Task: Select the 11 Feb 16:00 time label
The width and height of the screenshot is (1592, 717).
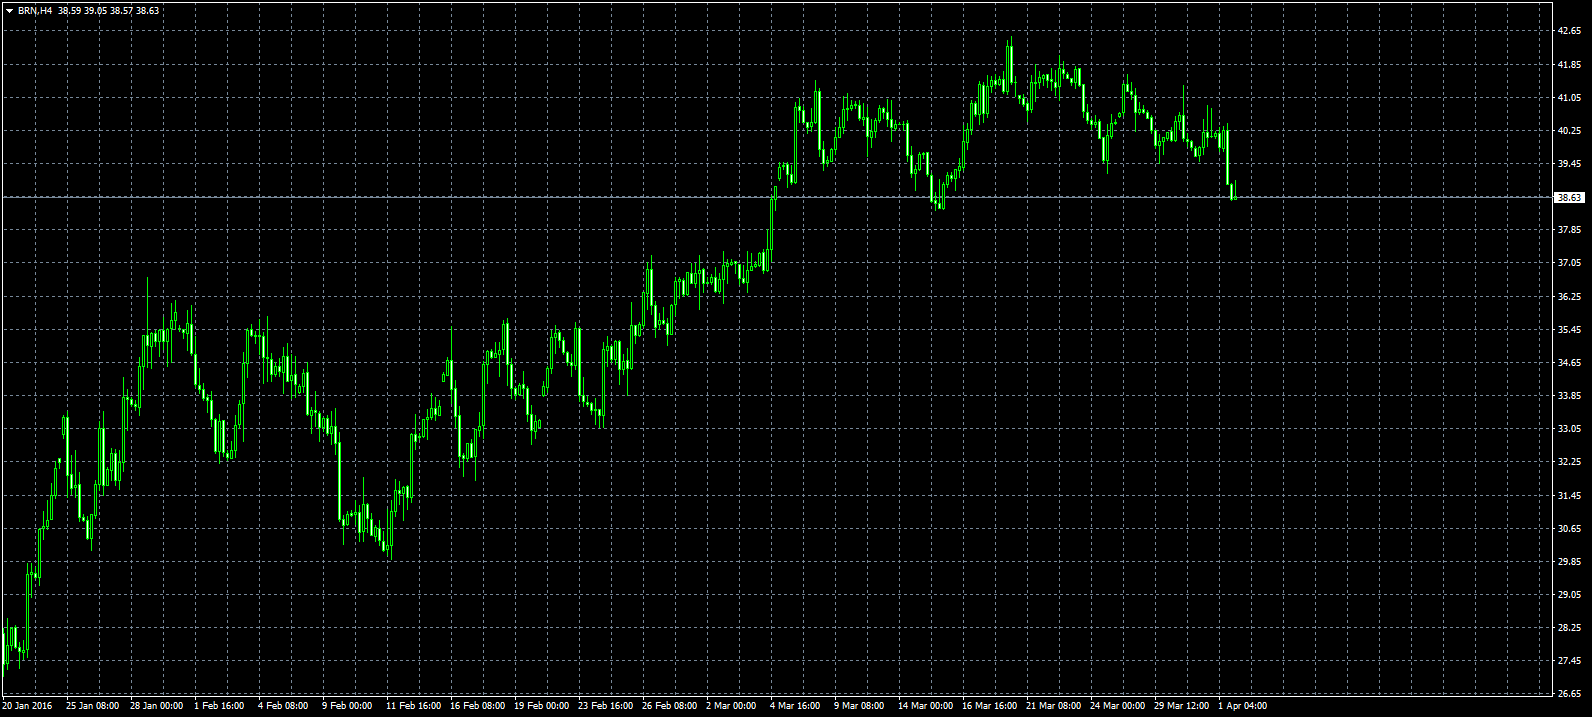Action: (x=413, y=706)
